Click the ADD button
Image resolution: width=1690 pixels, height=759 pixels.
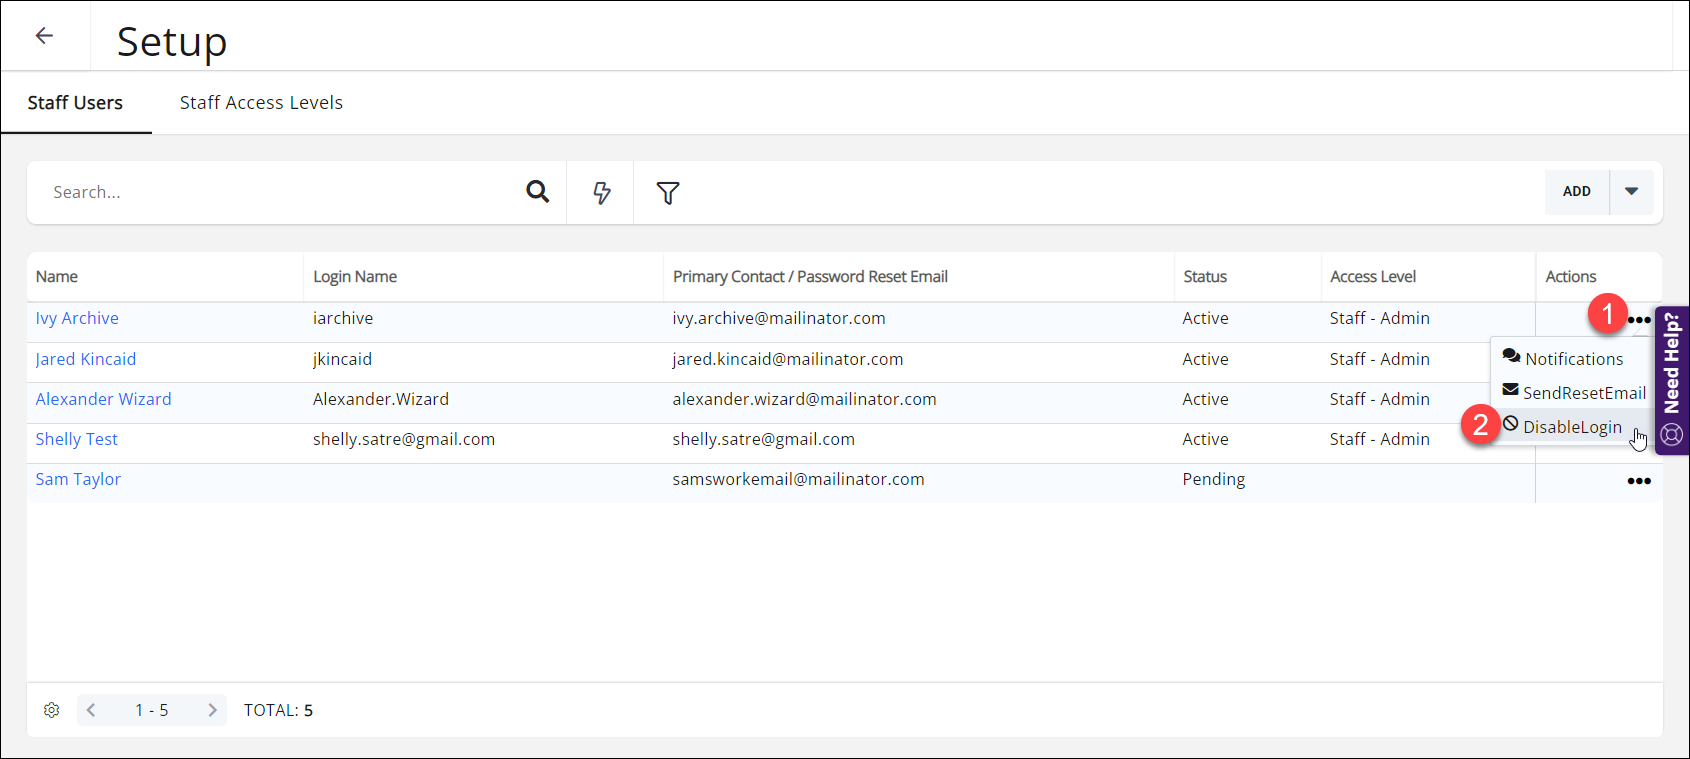(x=1577, y=191)
